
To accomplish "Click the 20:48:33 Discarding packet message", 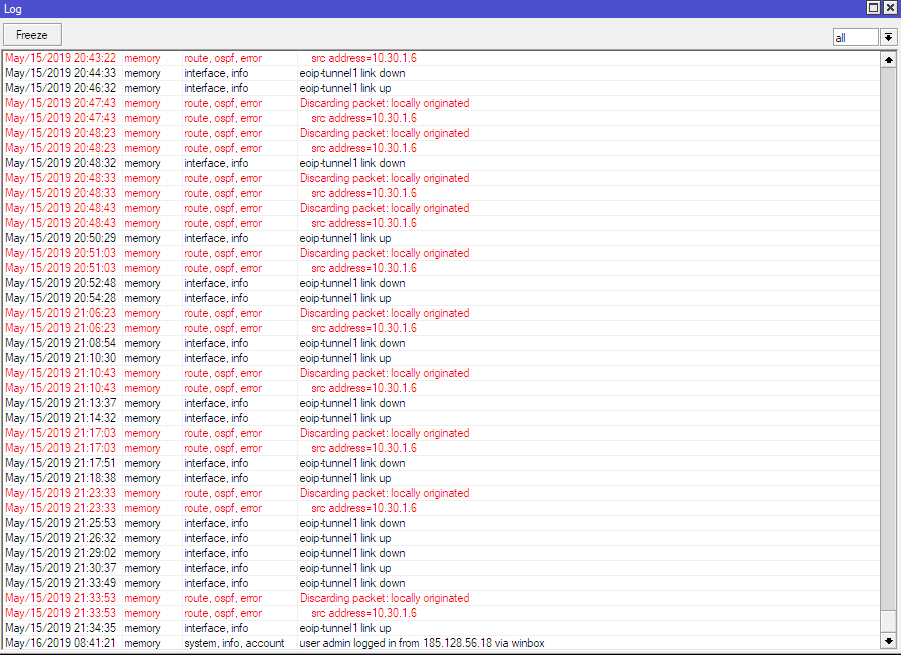I will pyautogui.click(x=384, y=179).
